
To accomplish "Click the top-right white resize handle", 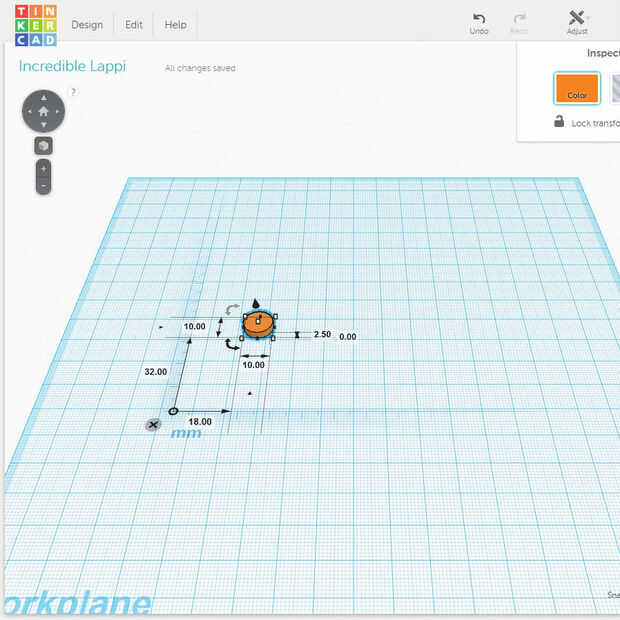I will pyautogui.click(x=275, y=316).
